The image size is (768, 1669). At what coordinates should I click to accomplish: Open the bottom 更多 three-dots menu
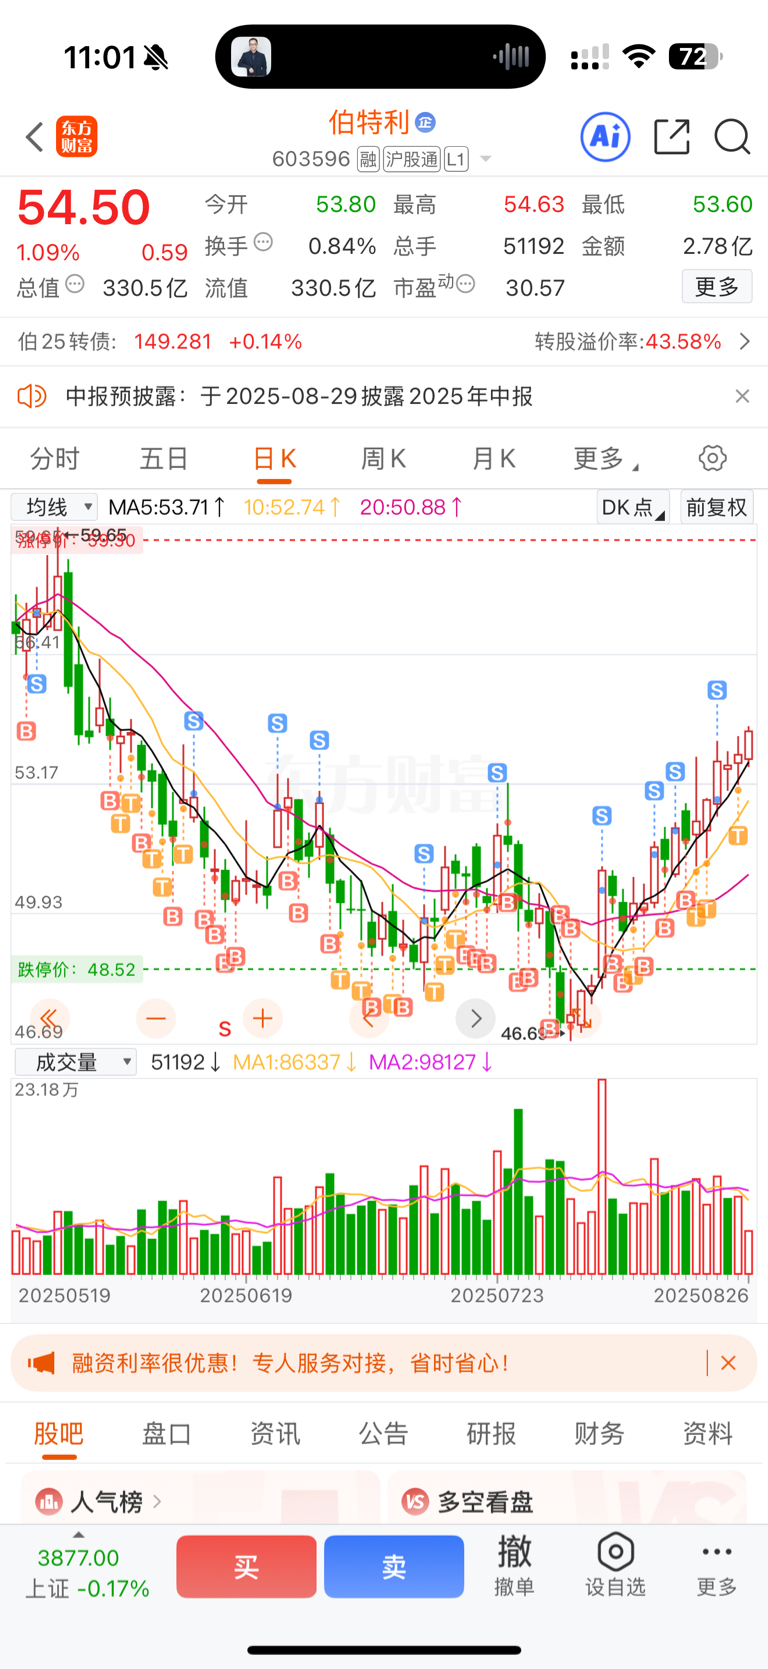pyautogui.click(x=717, y=1566)
